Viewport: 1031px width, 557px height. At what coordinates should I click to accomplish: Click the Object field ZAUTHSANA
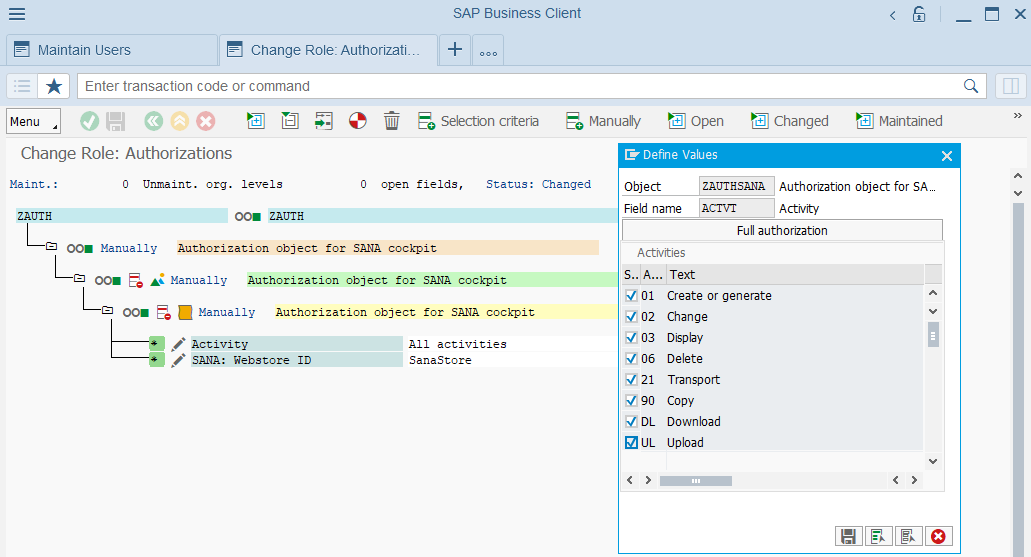pos(736,186)
